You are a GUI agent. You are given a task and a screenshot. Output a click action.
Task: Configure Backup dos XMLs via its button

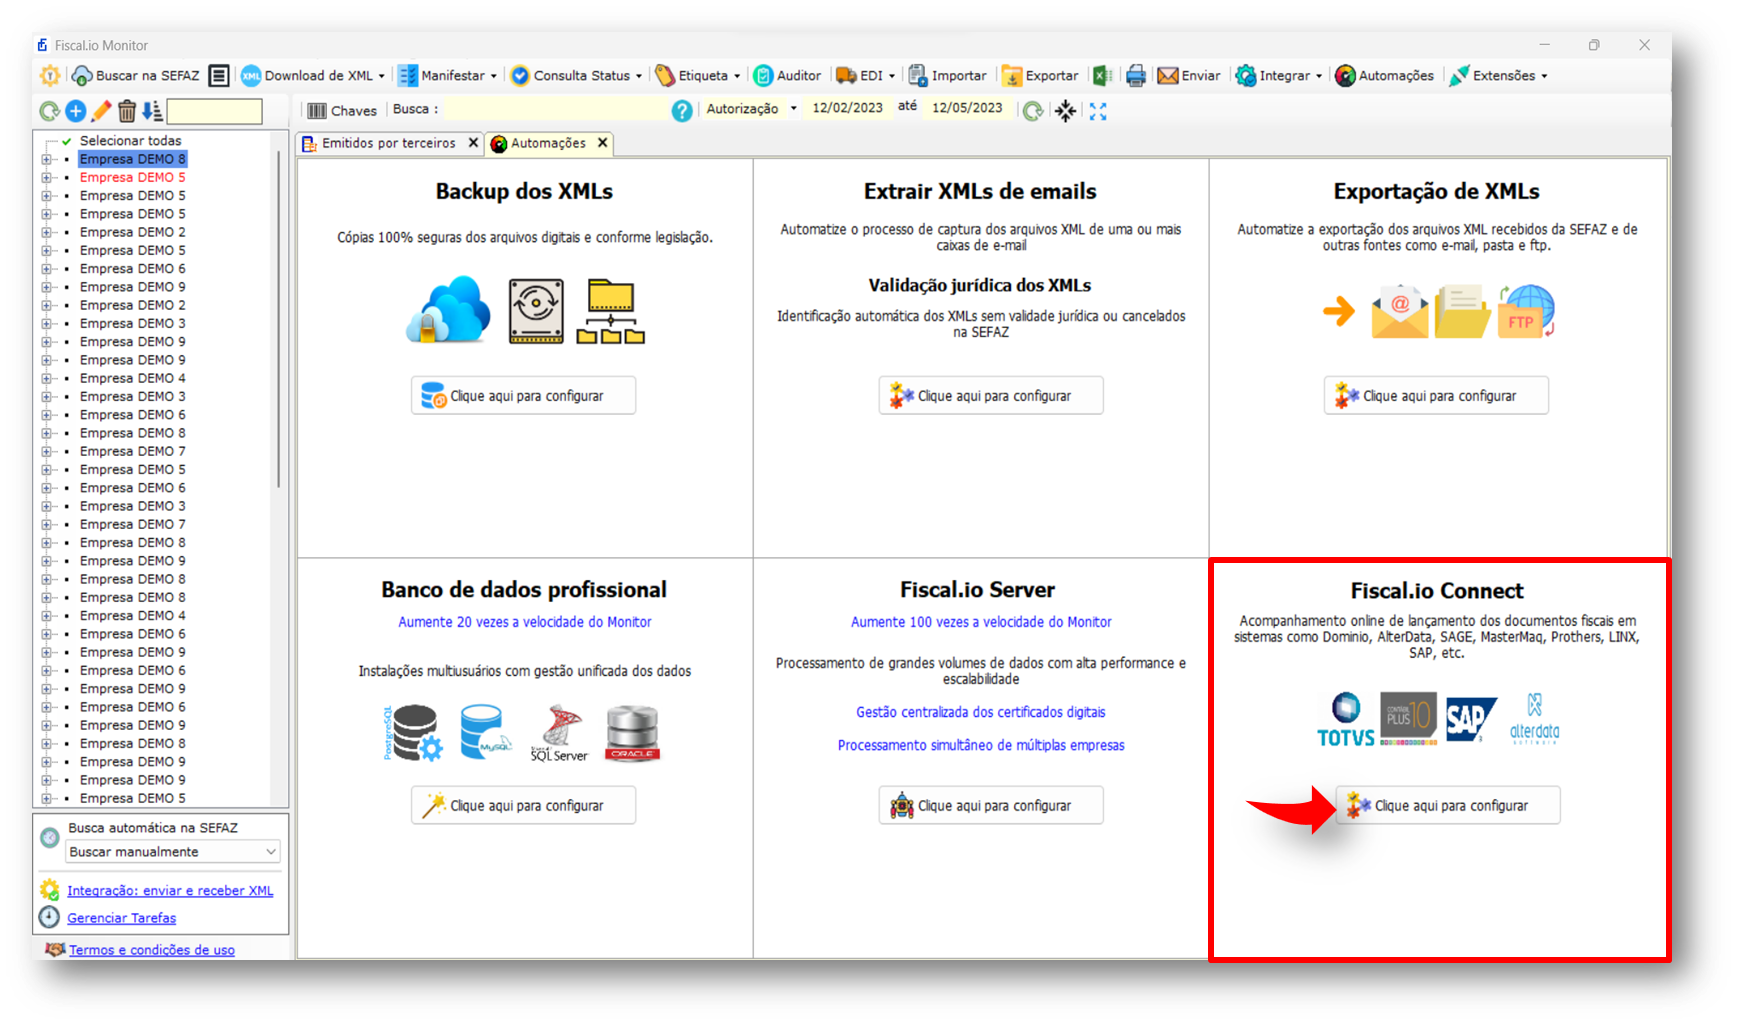coord(523,396)
